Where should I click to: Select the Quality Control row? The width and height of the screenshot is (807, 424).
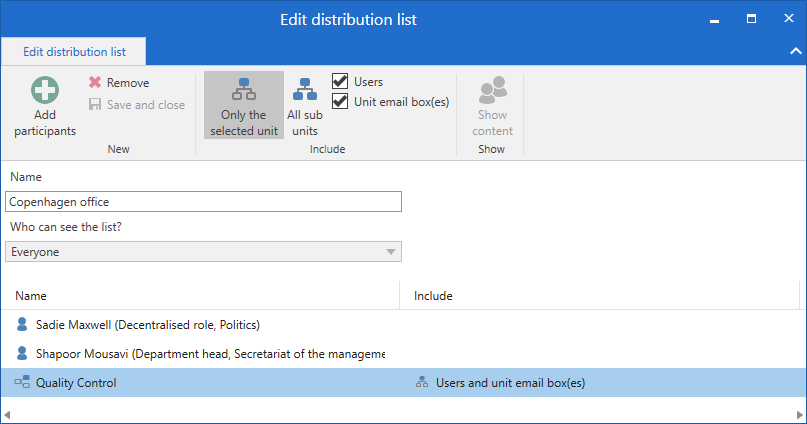pyautogui.click(x=404, y=382)
